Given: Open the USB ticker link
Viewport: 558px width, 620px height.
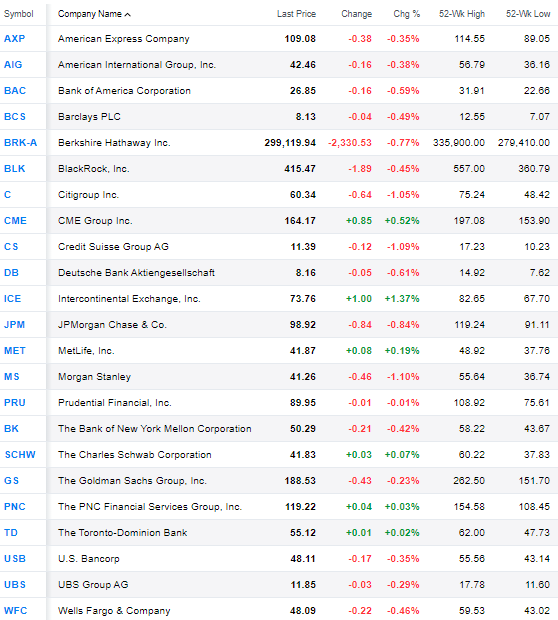Looking at the screenshot, I should tap(15, 559).
